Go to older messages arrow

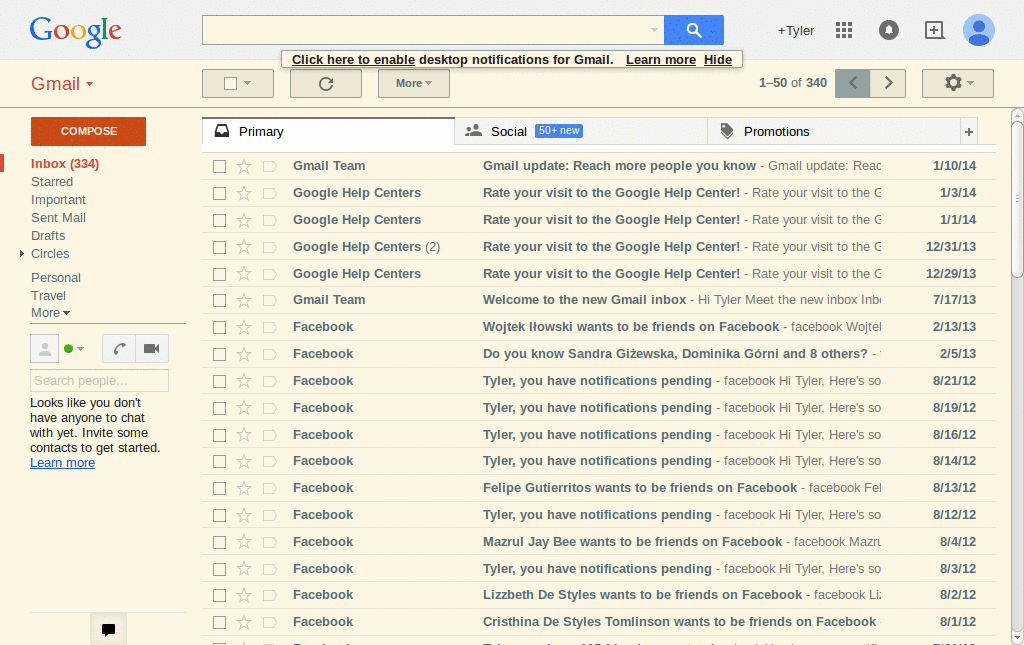888,84
